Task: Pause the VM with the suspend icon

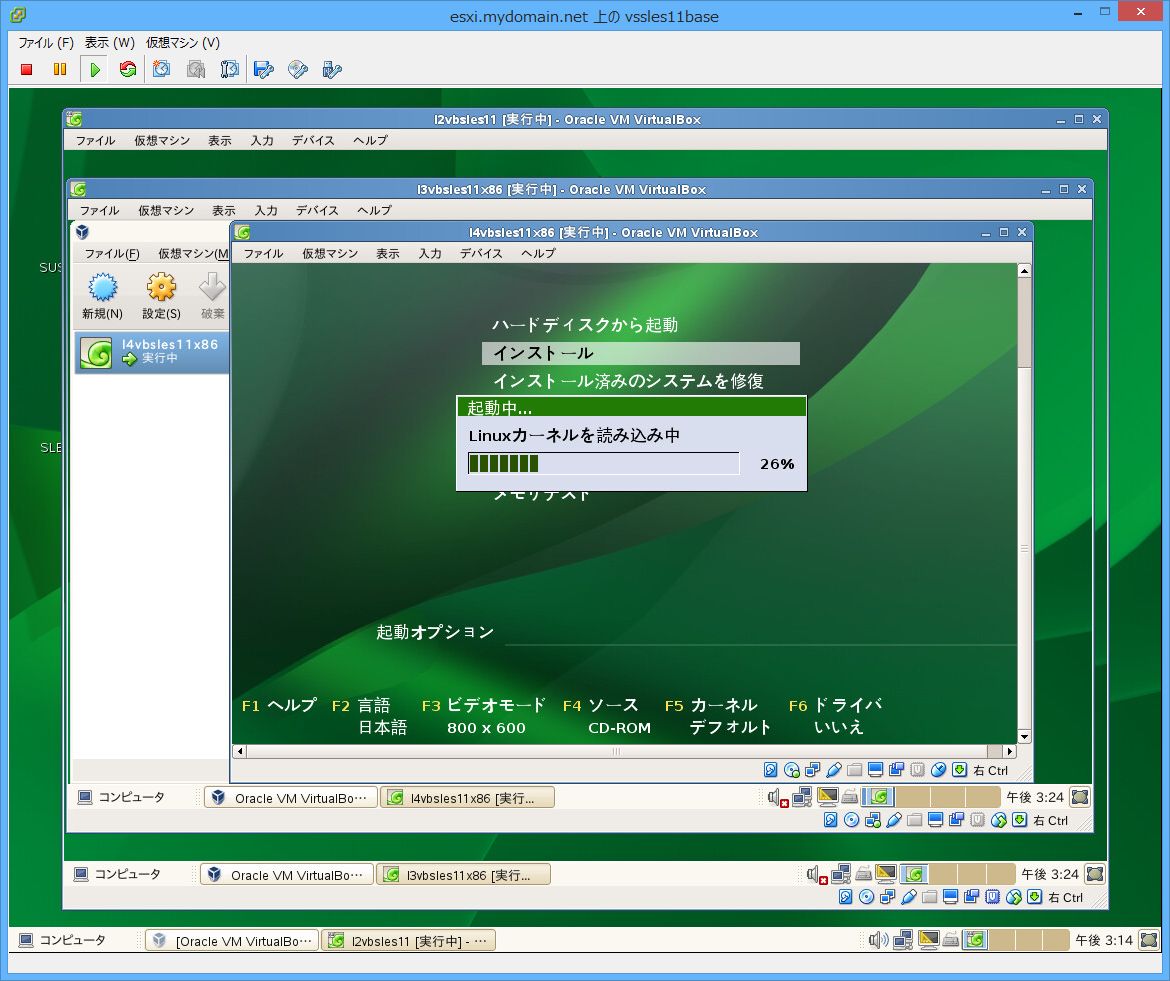Action: (60, 69)
